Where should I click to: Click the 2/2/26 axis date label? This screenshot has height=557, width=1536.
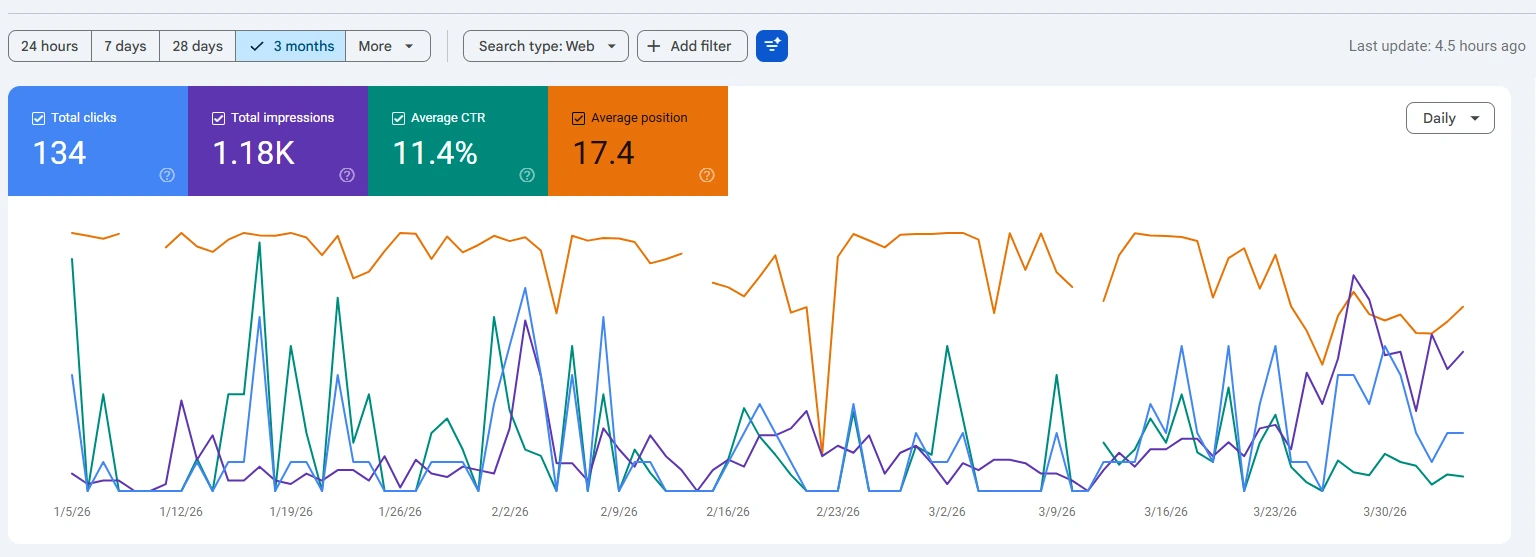510,511
